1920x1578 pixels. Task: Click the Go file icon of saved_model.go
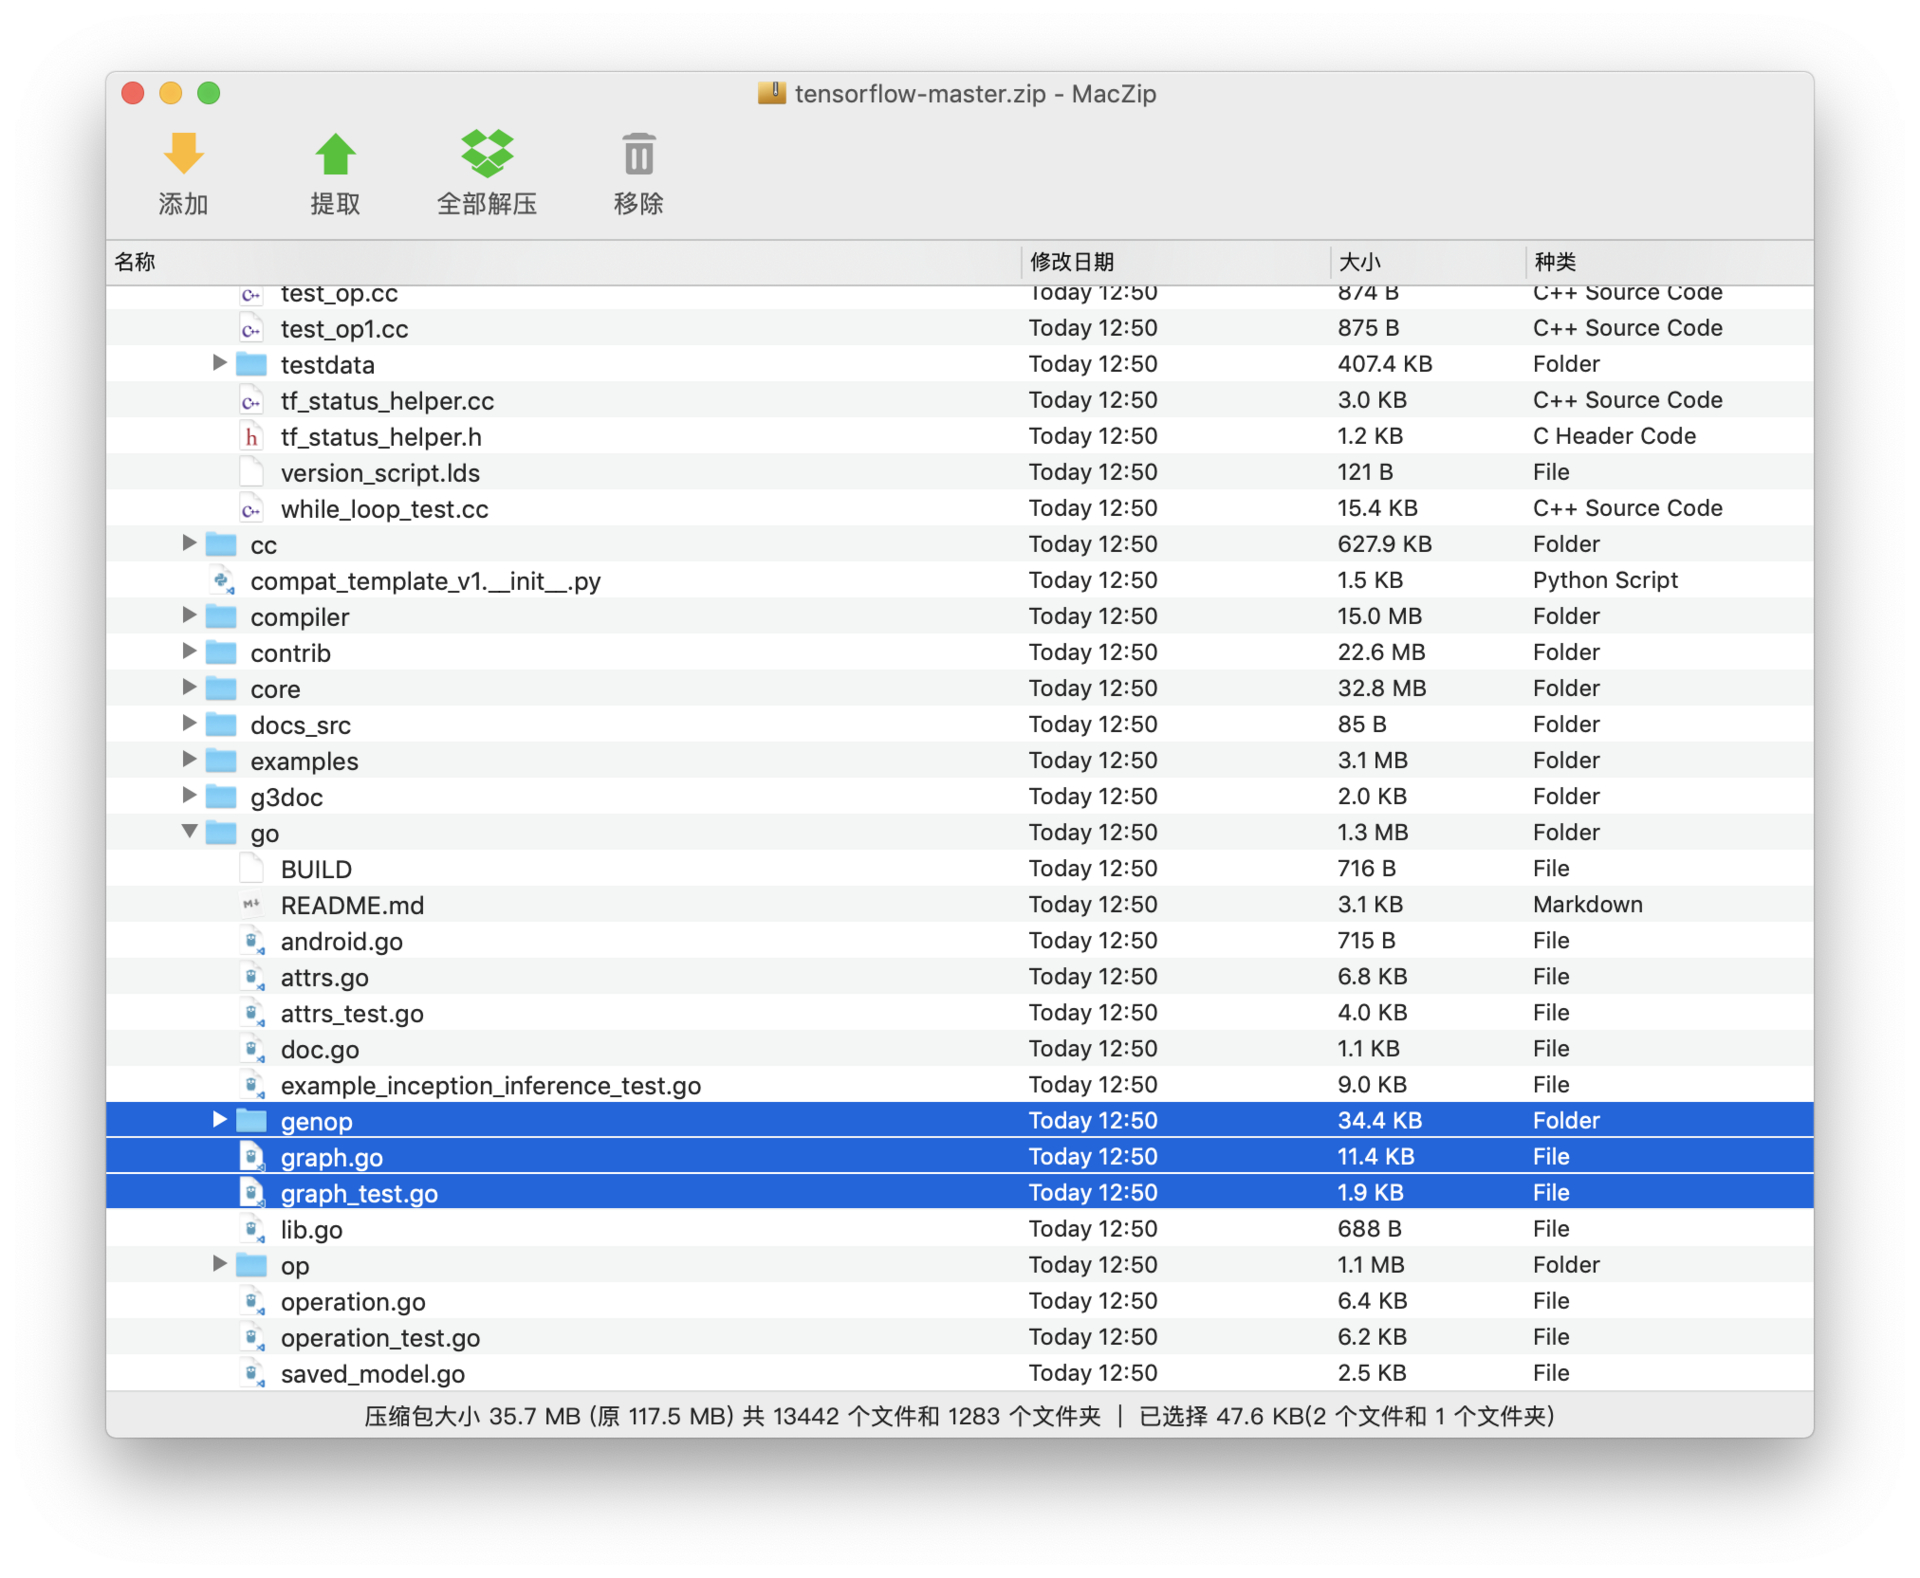(252, 1372)
